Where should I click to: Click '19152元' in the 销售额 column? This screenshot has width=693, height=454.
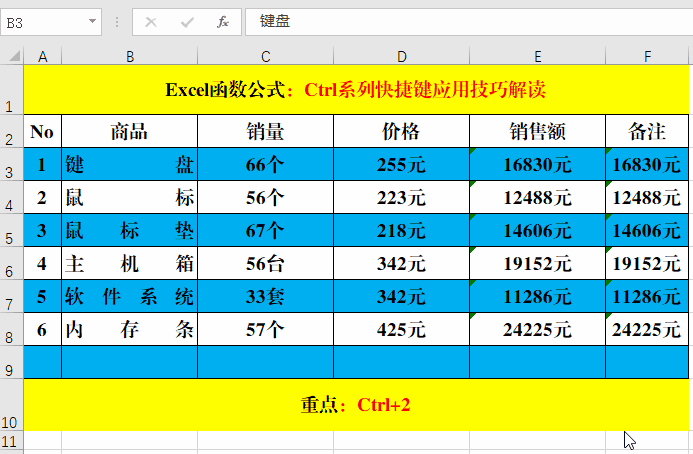(x=537, y=263)
